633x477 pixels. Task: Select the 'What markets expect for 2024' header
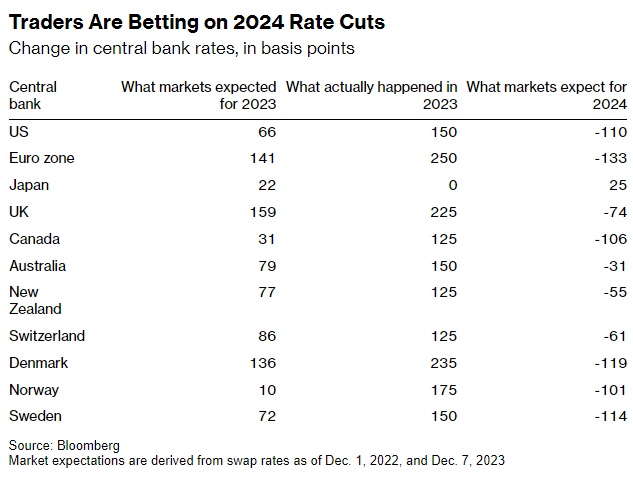[547, 95]
